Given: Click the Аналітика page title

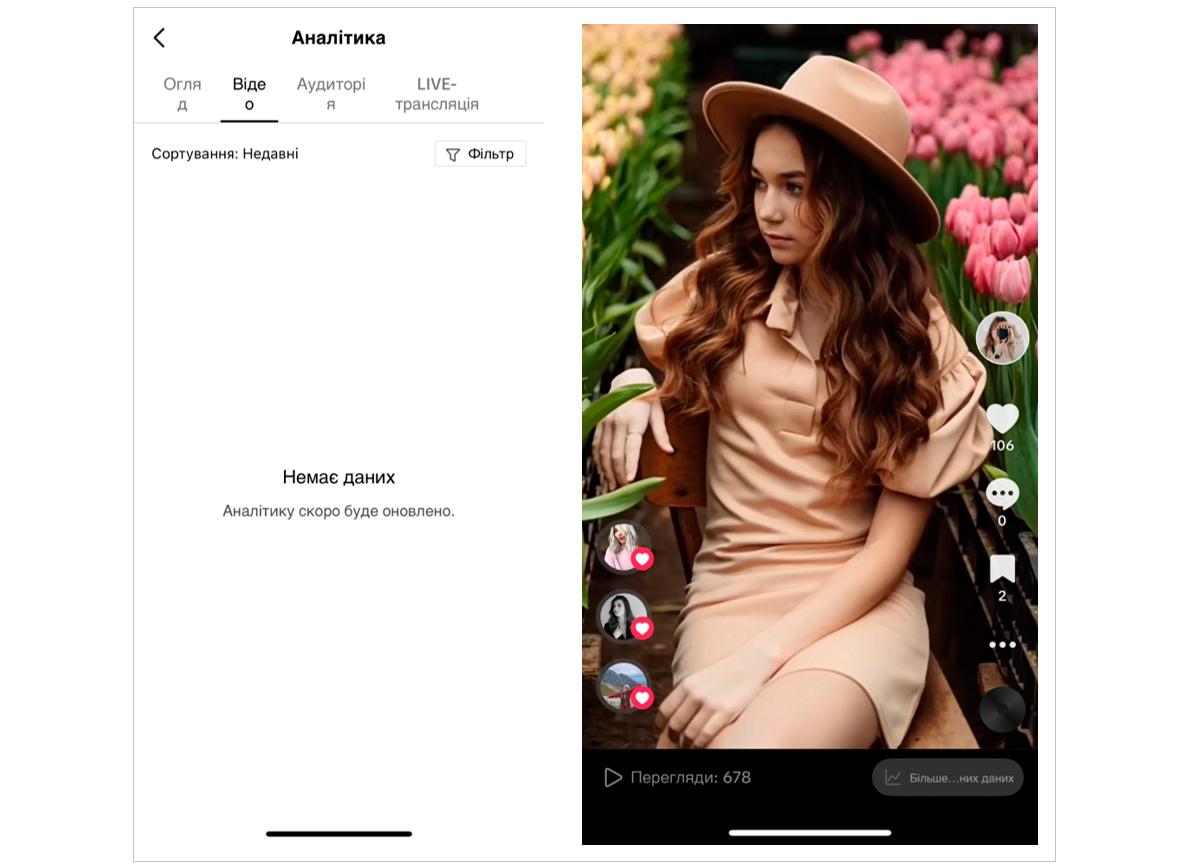Looking at the screenshot, I should (338, 38).
